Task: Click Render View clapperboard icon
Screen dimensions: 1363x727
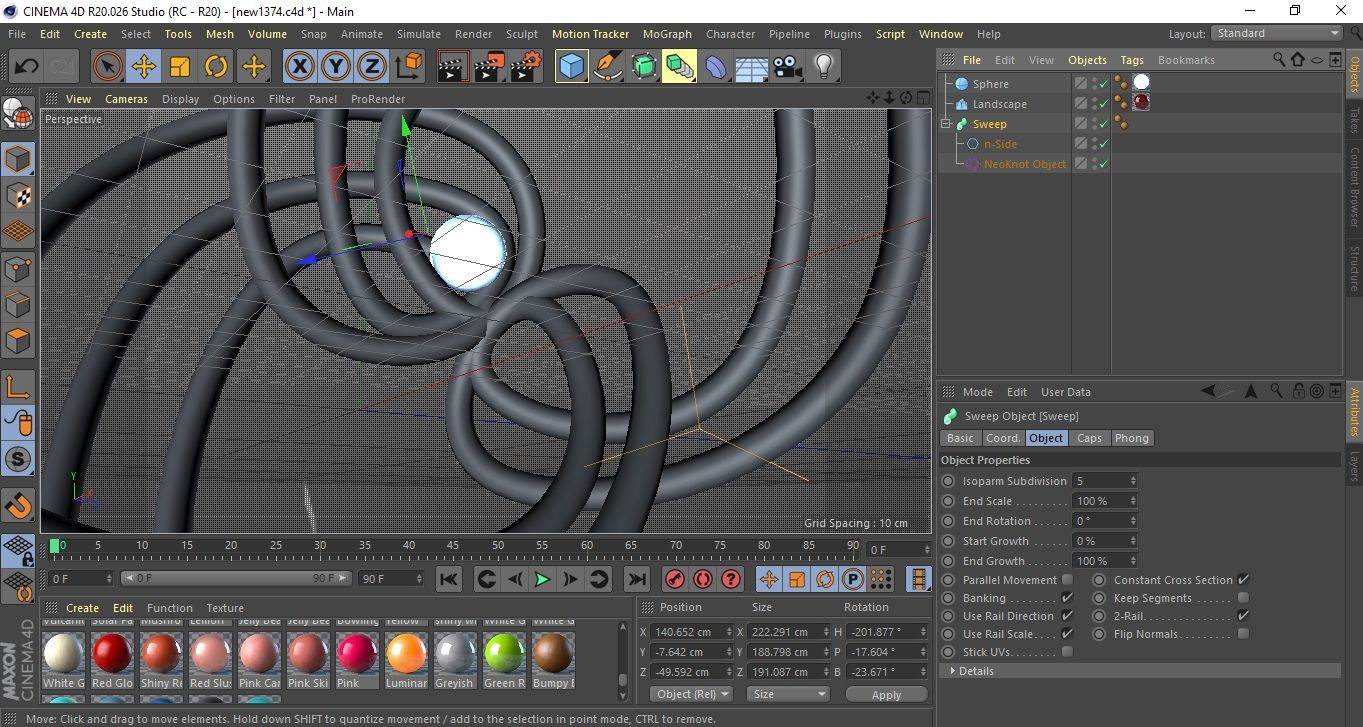Action: click(453, 67)
